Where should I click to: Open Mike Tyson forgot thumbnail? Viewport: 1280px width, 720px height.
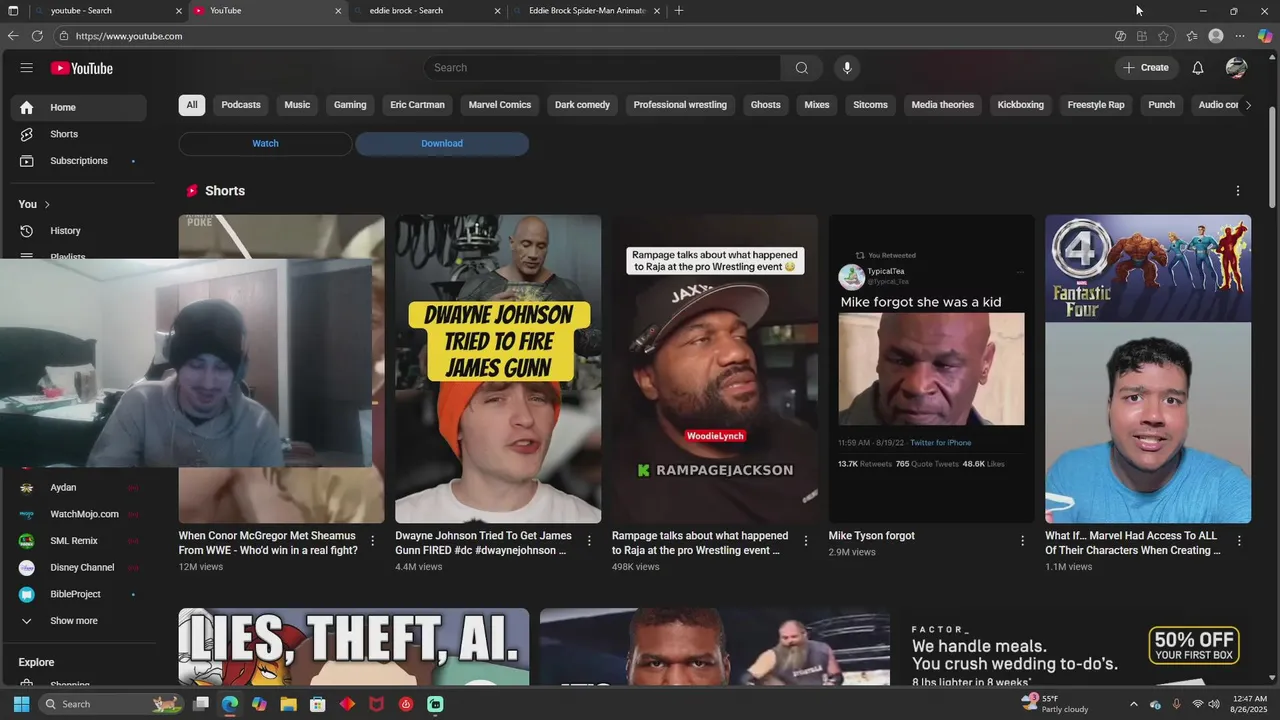[931, 369]
